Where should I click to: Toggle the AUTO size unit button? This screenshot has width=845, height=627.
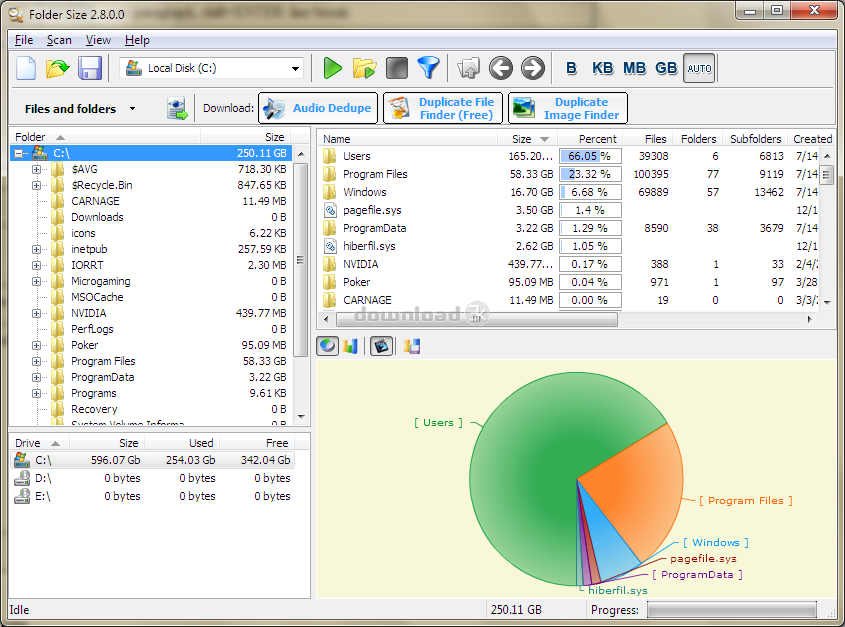[699, 68]
